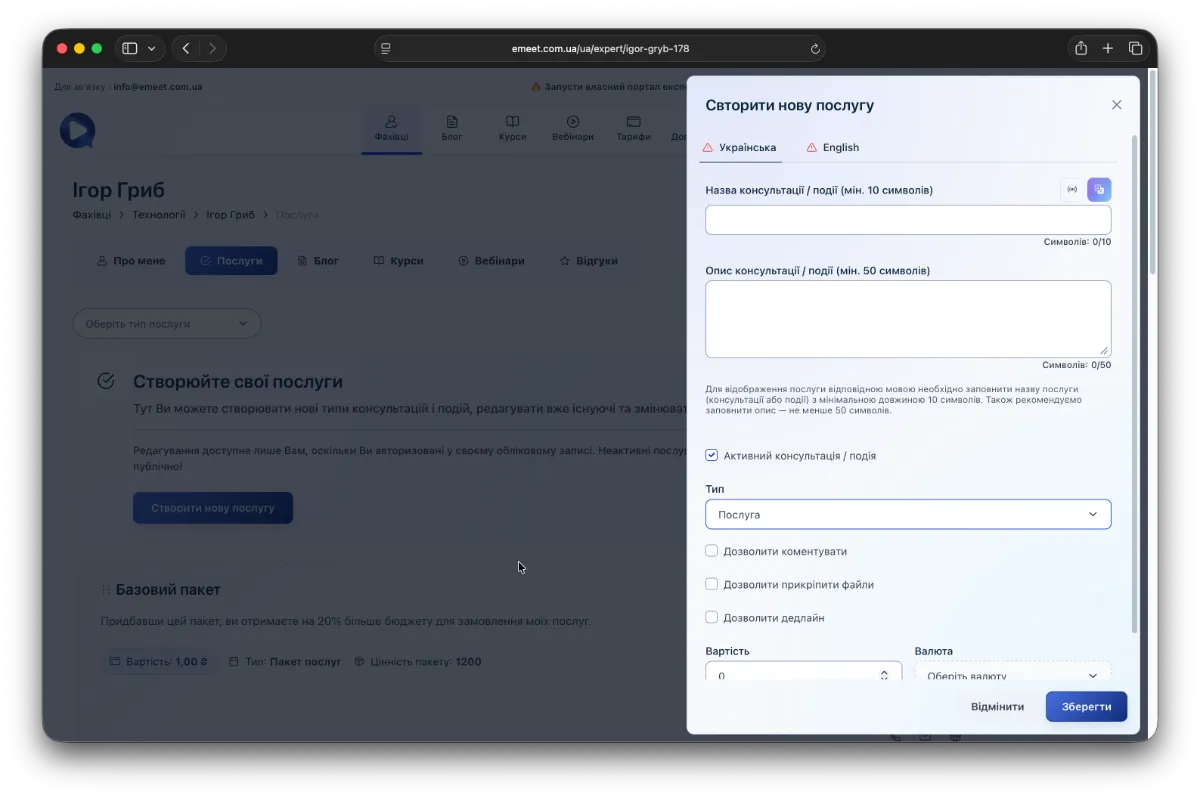Image resolution: width=1200 pixels, height=798 pixels.
Task: Tick the Дозволити дедлайн checkbox
Action: tap(712, 618)
